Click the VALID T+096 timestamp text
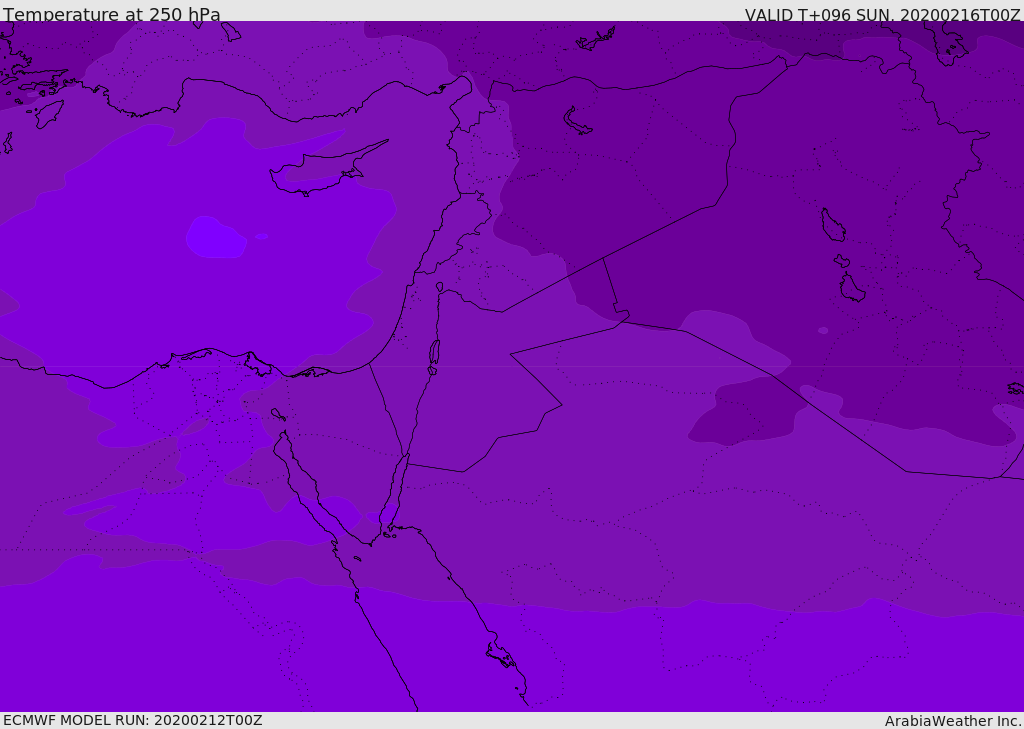This screenshot has width=1024, height=729. (x=882, y=14)
